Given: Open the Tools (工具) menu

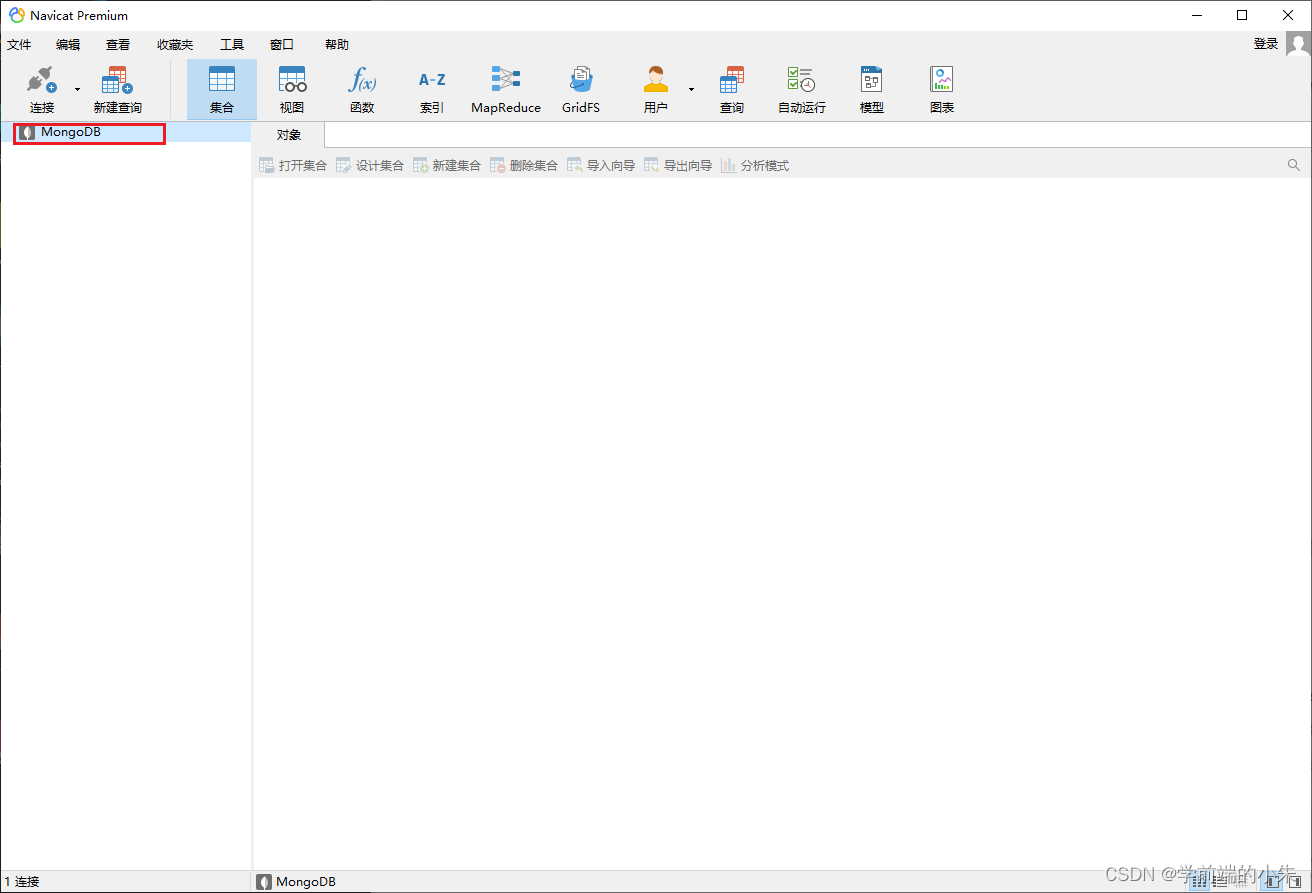Looking at the screenshot, I should (232, 45).
